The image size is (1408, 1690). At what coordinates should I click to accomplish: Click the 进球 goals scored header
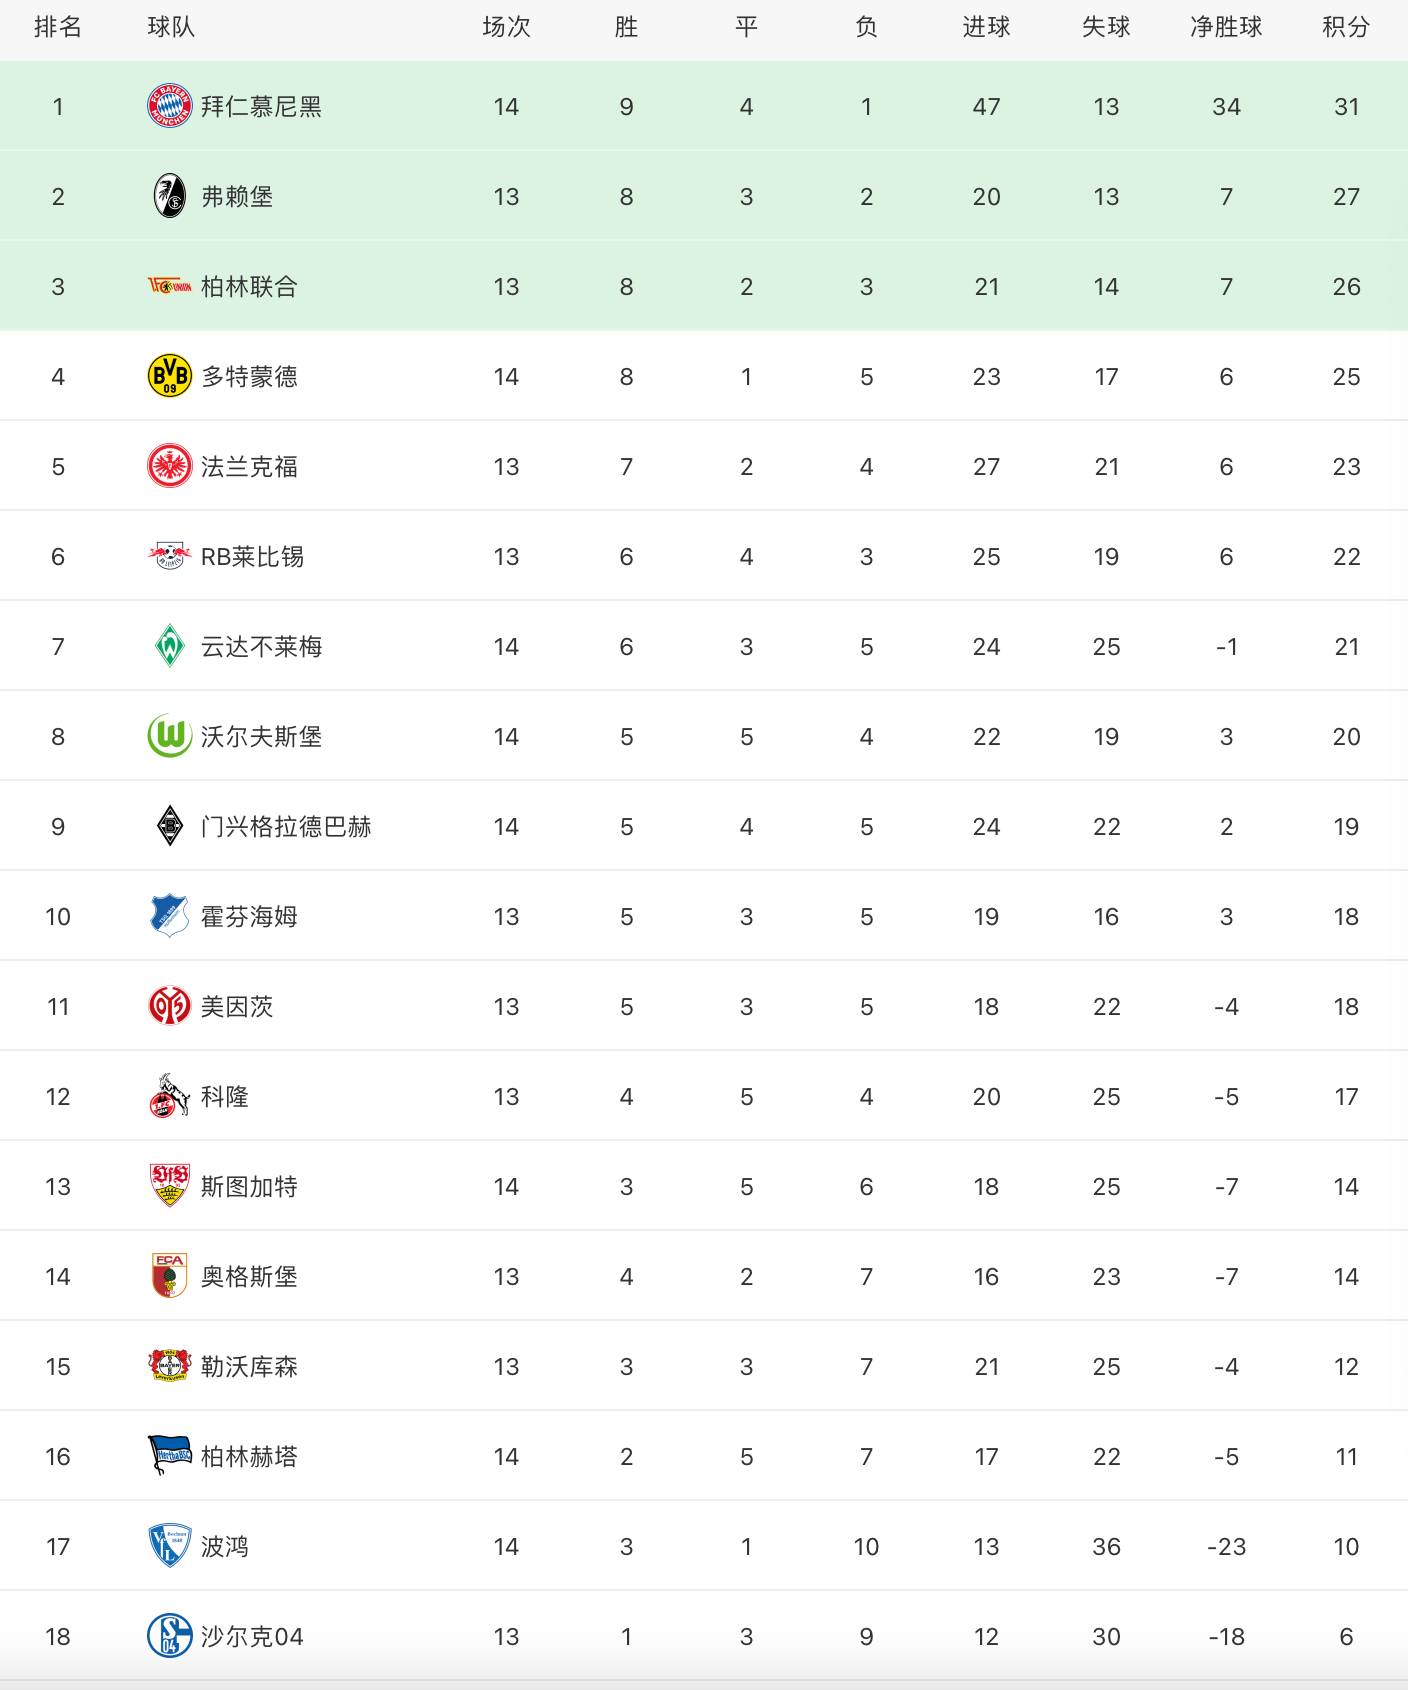(986, 27)
